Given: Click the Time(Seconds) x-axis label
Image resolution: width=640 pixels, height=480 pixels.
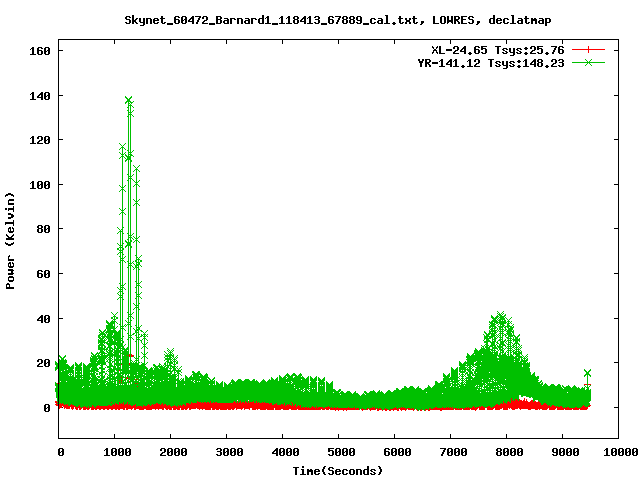Looking at the screenshot, I should click(x=338, y=471).
